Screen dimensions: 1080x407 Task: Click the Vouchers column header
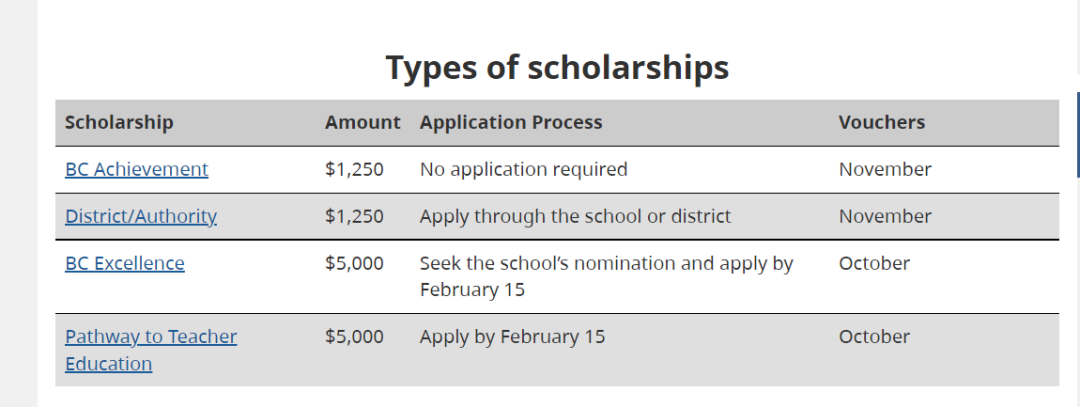[x=881, y=122]
